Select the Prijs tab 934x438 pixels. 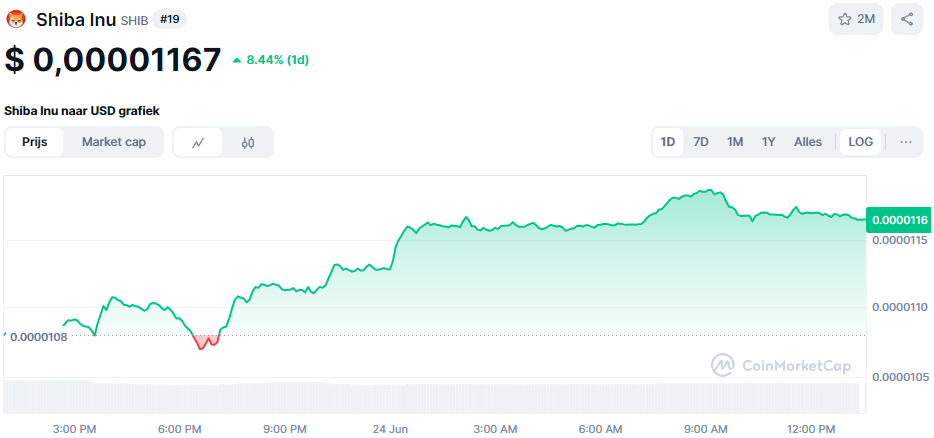pos(35,142)
